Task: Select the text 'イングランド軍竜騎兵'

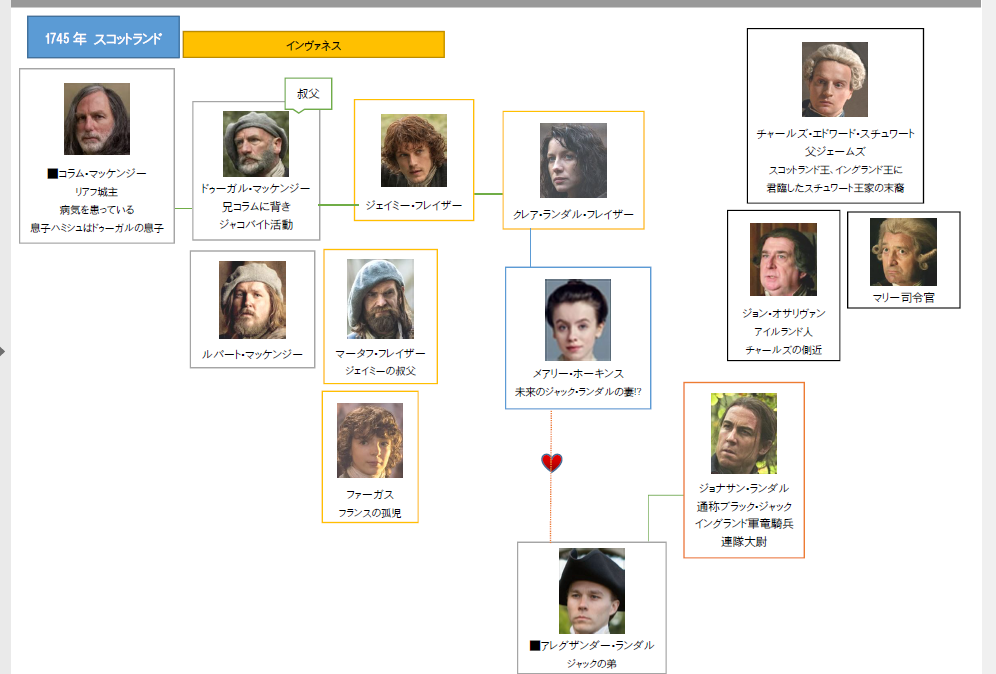Action: [744, 523]
